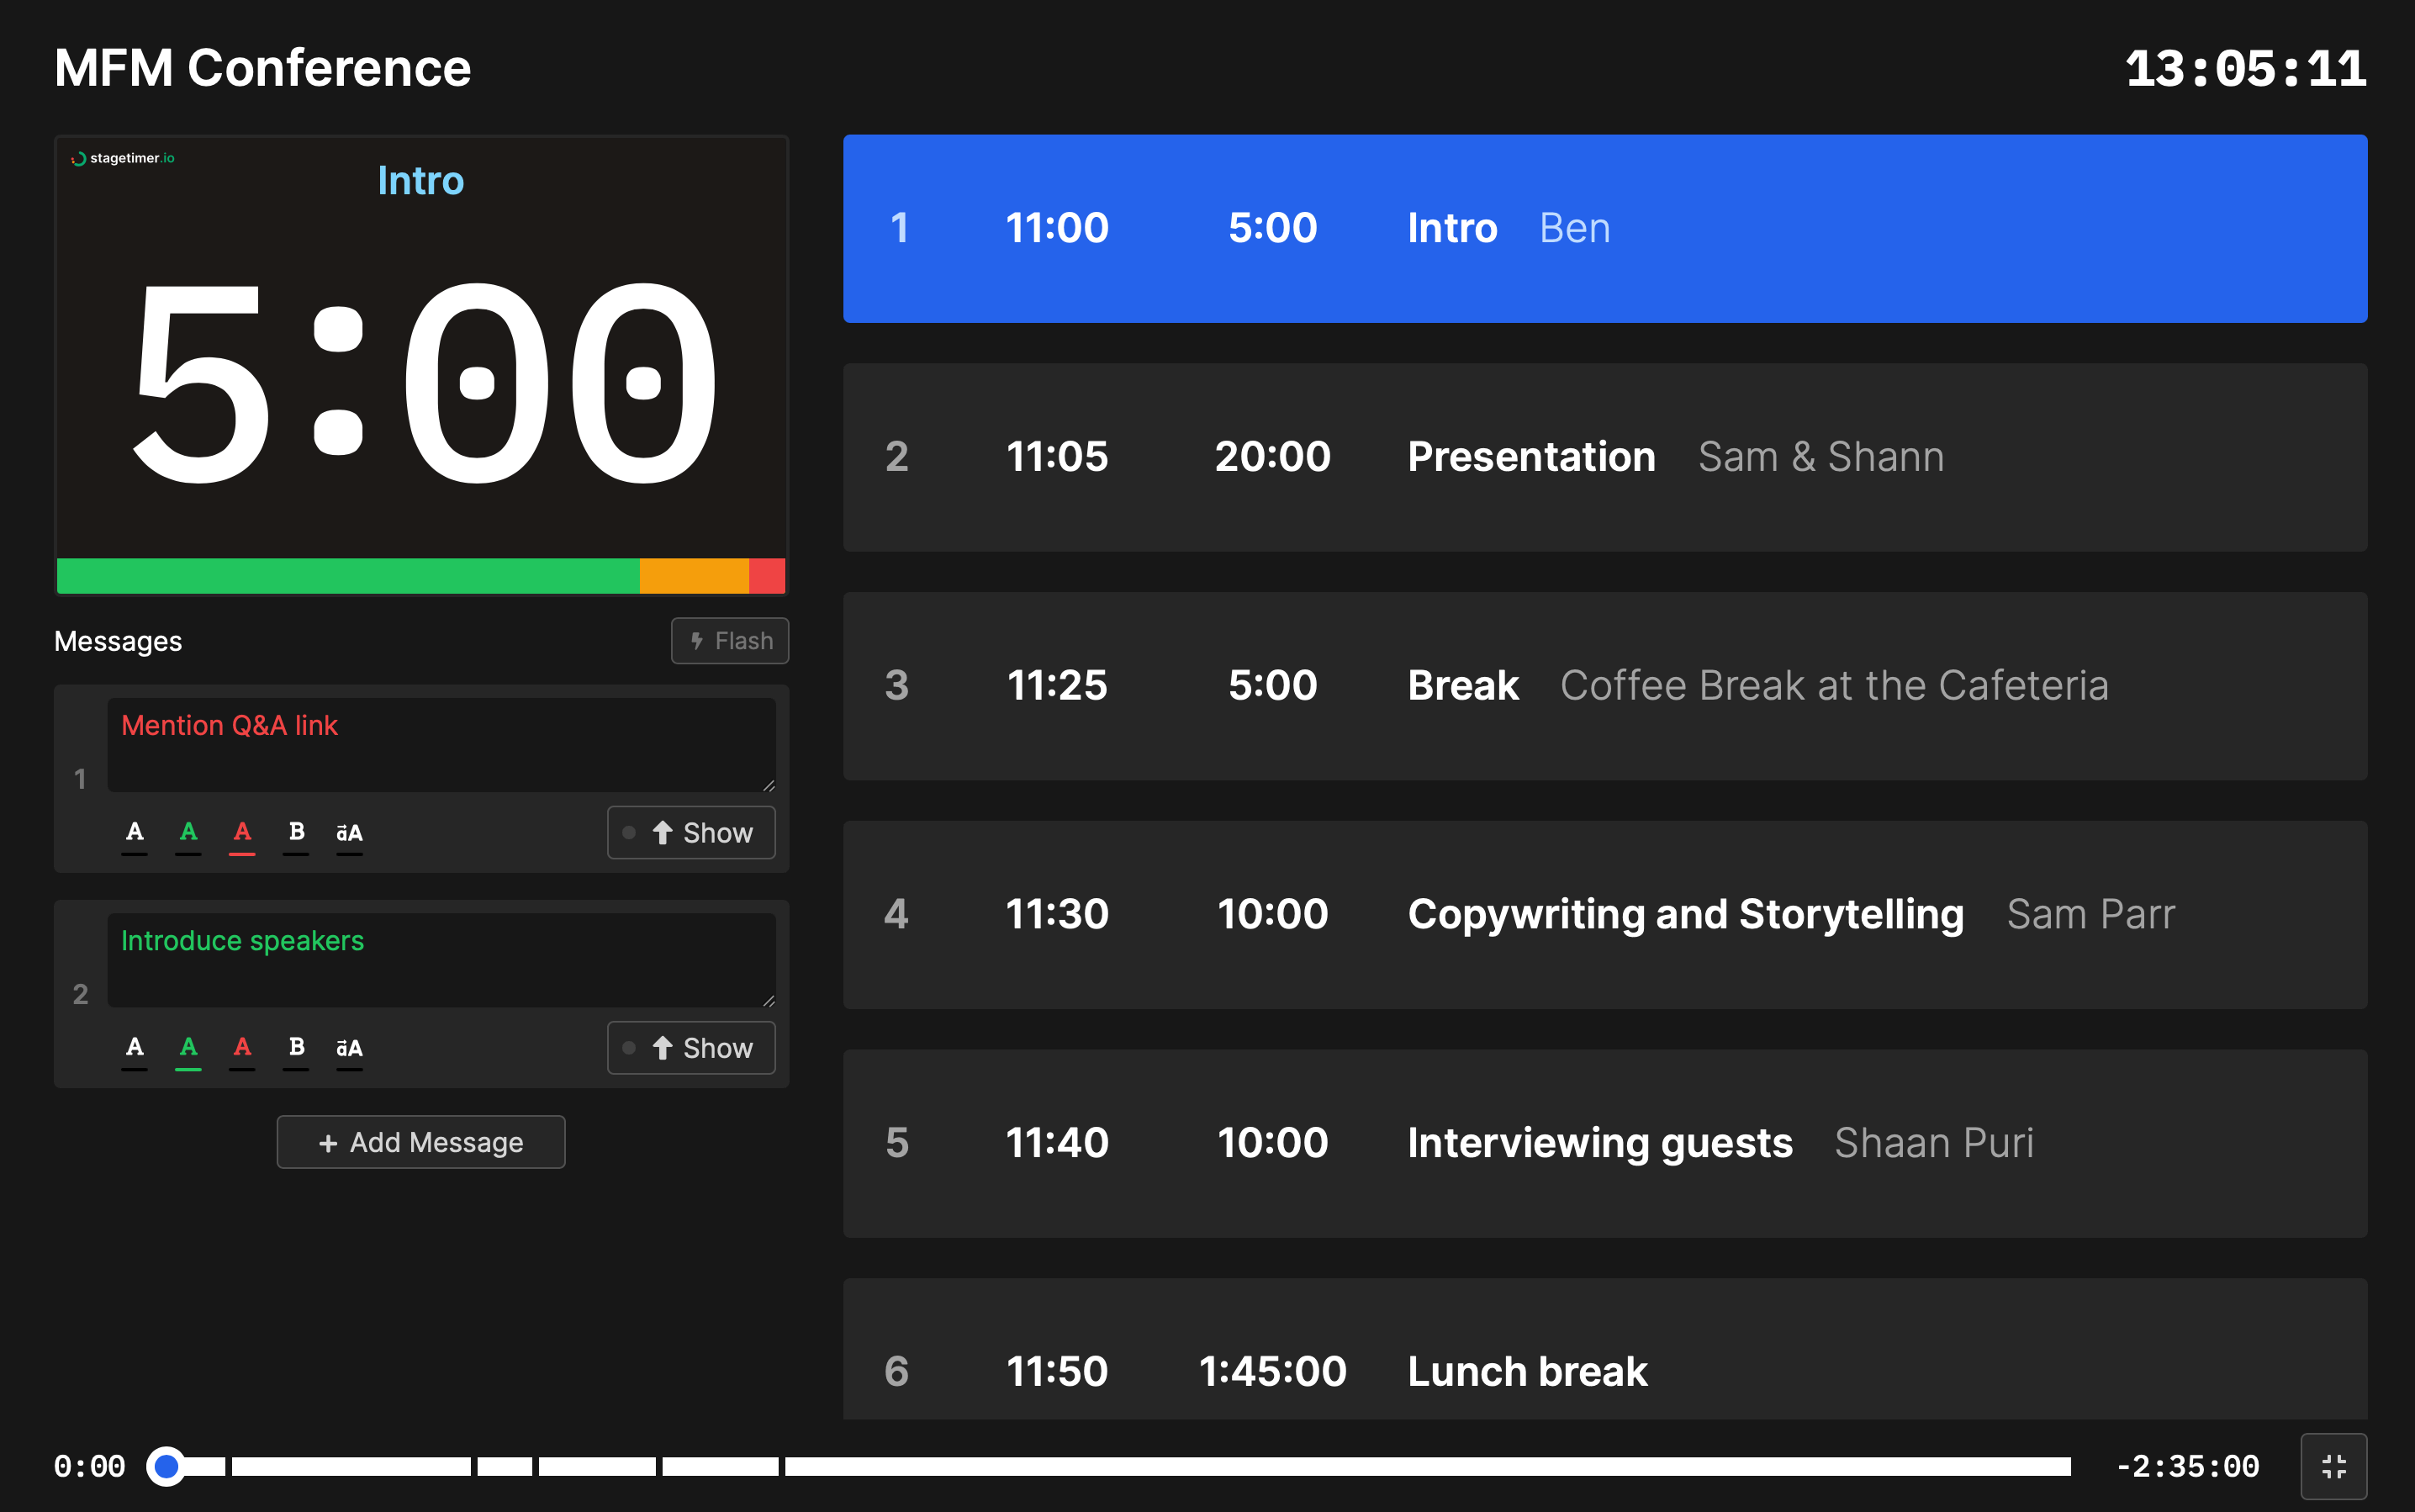The width and height of the screenshot is (2415, 1512).
Task: Click the Add Message button
Action: (421, 1143)
